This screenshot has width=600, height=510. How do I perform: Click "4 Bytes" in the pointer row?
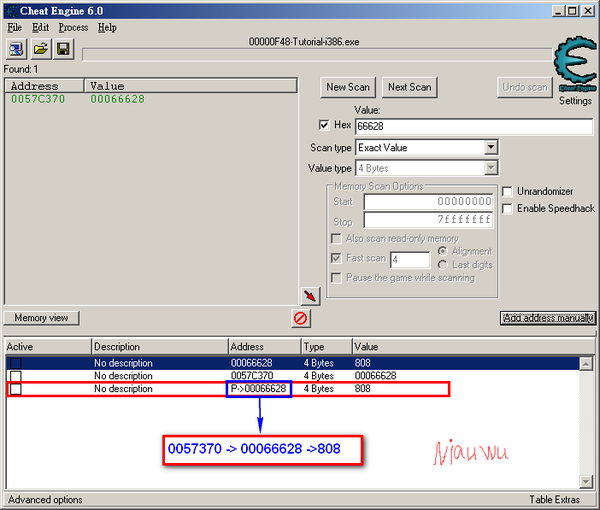(318, 389)
